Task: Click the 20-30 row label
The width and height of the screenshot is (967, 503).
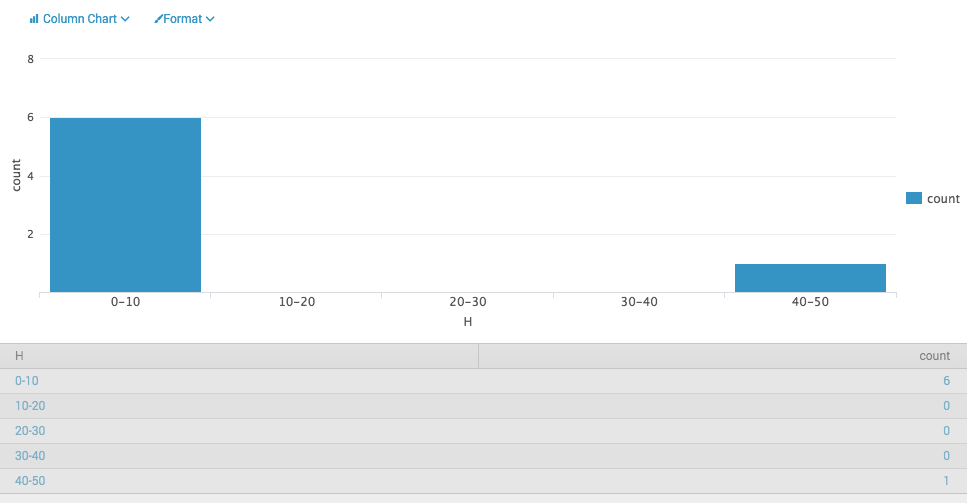Action: coord(30,431)
